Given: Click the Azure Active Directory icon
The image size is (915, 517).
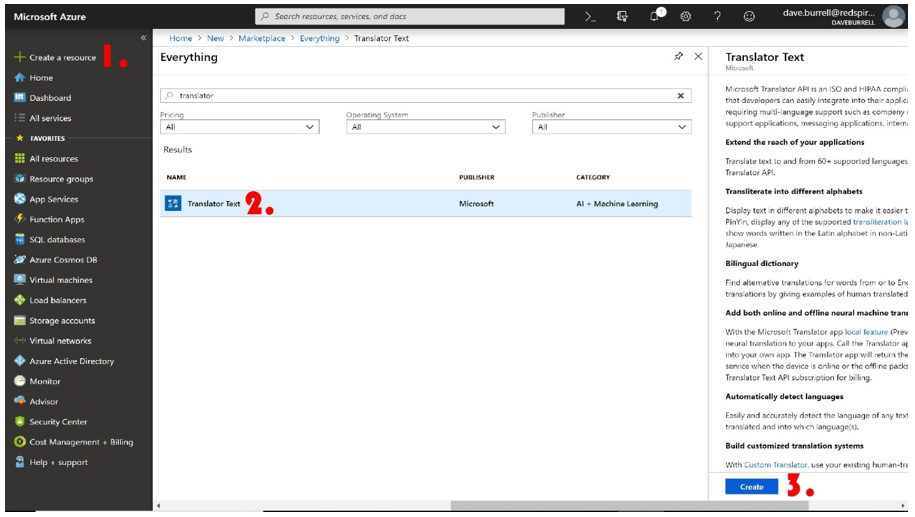Looking at the screenshot, I should click(x=20, y=361).
